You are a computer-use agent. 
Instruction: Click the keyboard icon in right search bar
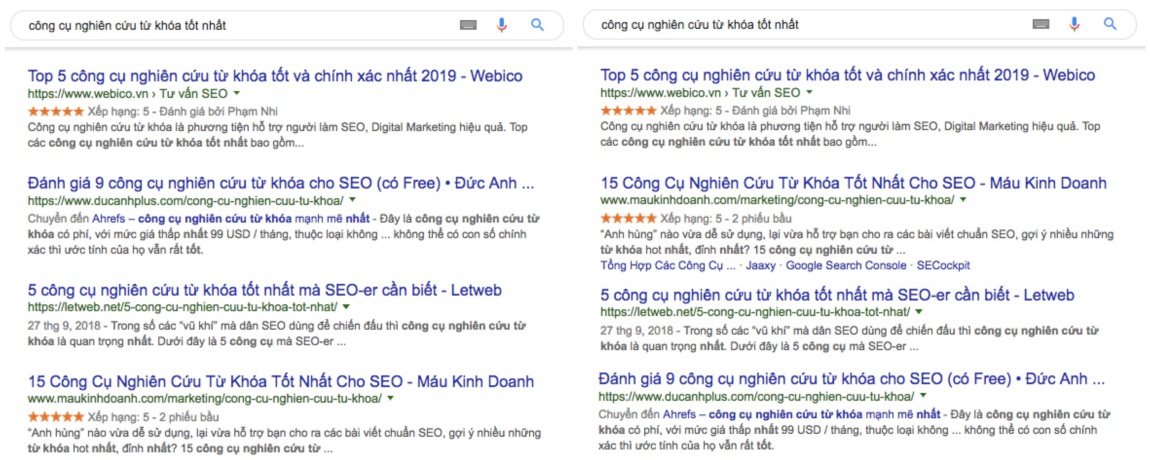[1040, 24]
